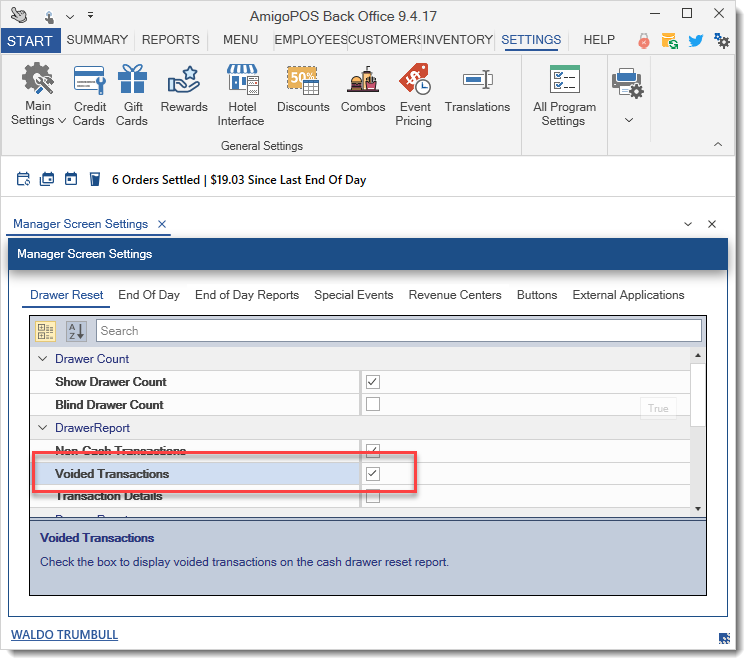
Task: Enable Blind Drawer Count checkbox
Action: (x=373, y=405)
